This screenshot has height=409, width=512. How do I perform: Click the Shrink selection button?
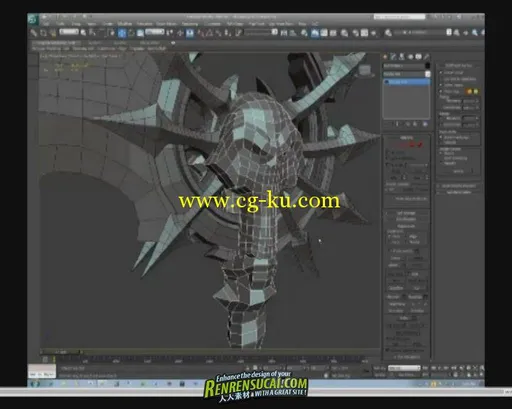(x=395, y=171)
